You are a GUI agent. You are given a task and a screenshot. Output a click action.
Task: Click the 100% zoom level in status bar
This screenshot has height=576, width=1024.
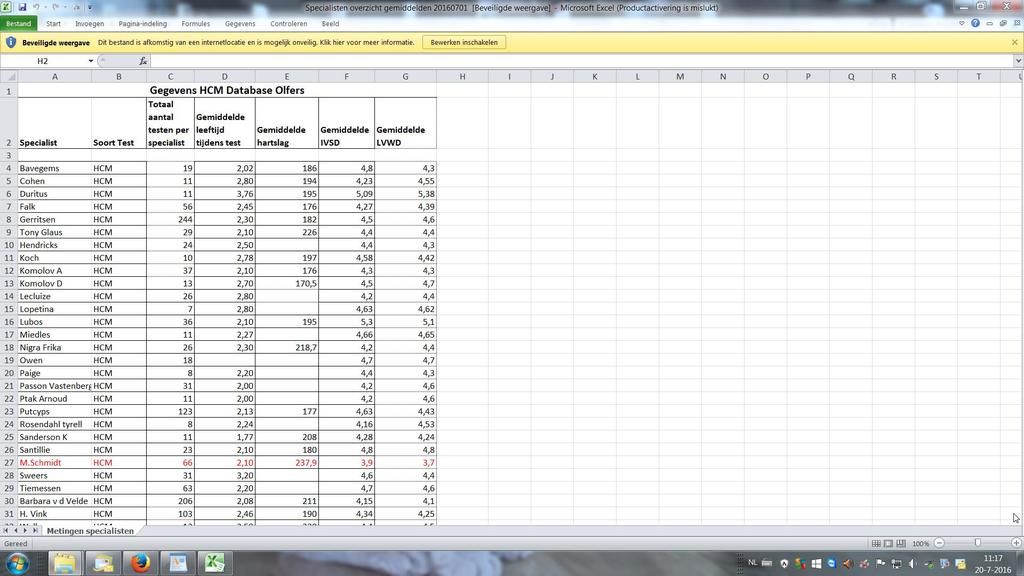(x=921, y=543)
